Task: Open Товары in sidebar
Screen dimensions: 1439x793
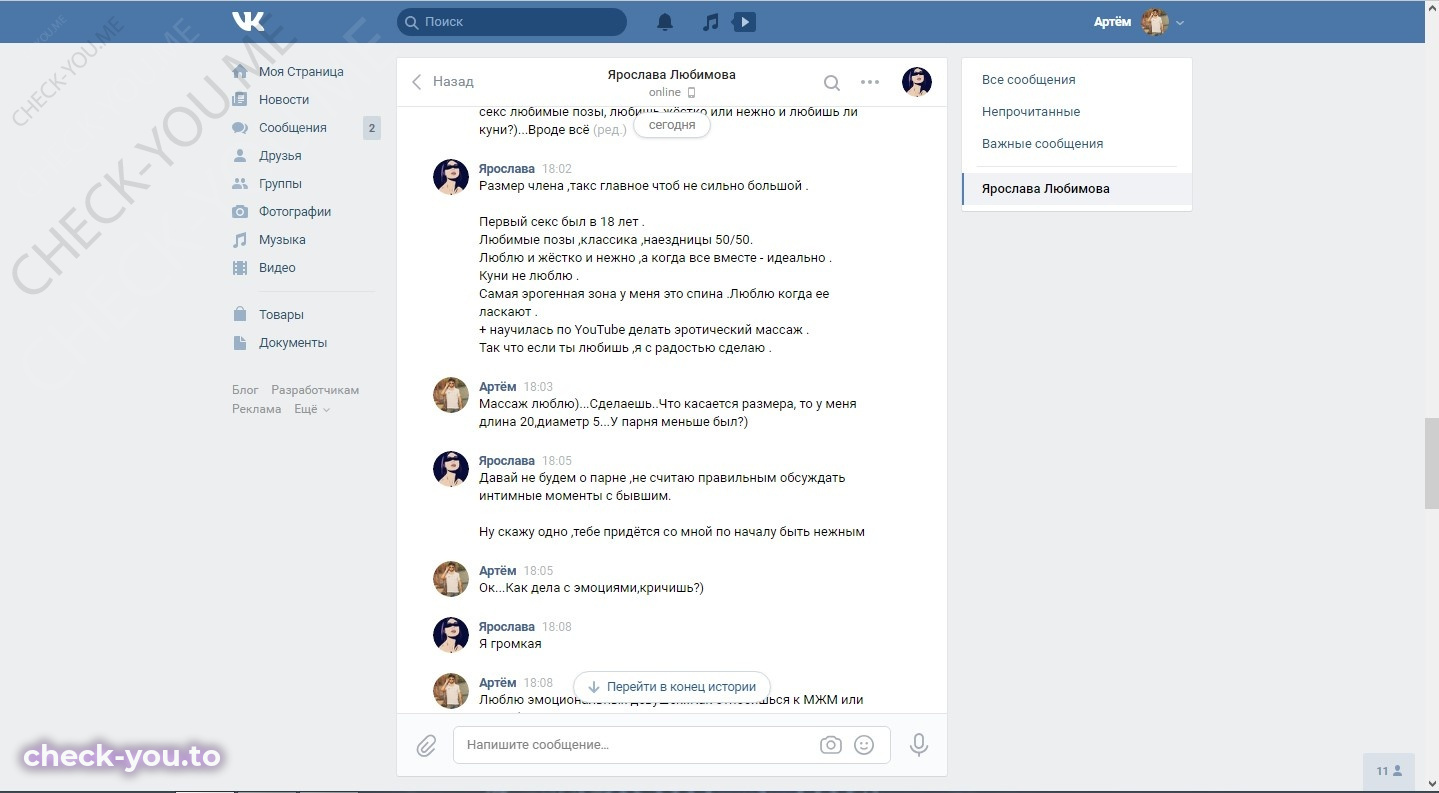Action: (x=281, y=315)
